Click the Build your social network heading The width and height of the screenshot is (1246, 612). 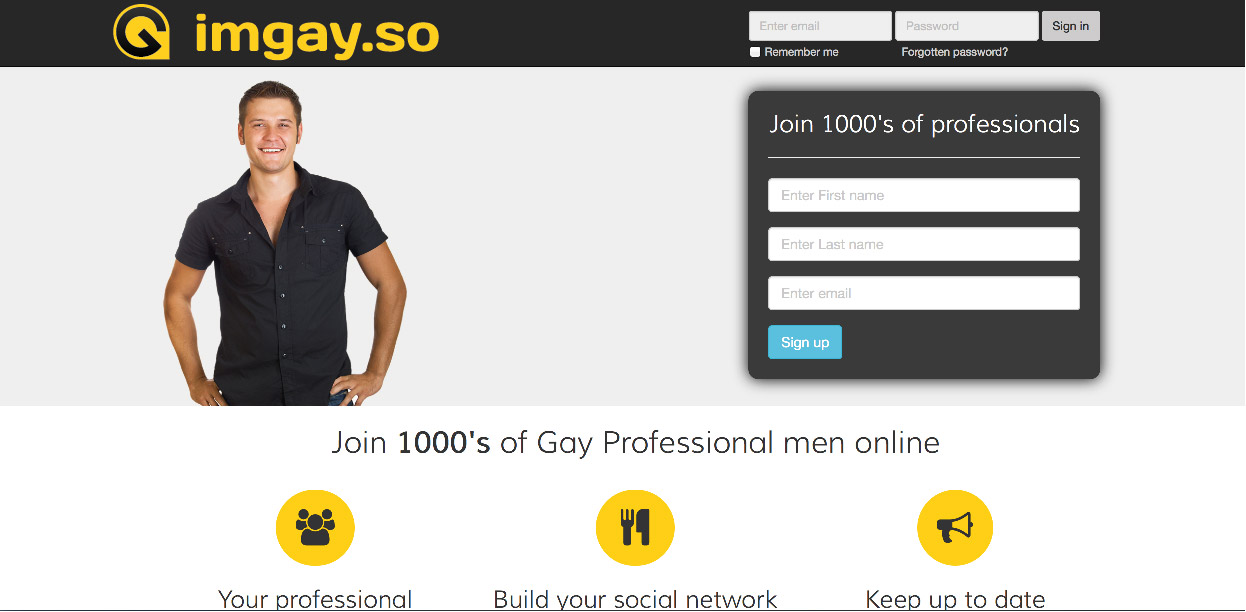pyautogui.click(x=635, y=599)
